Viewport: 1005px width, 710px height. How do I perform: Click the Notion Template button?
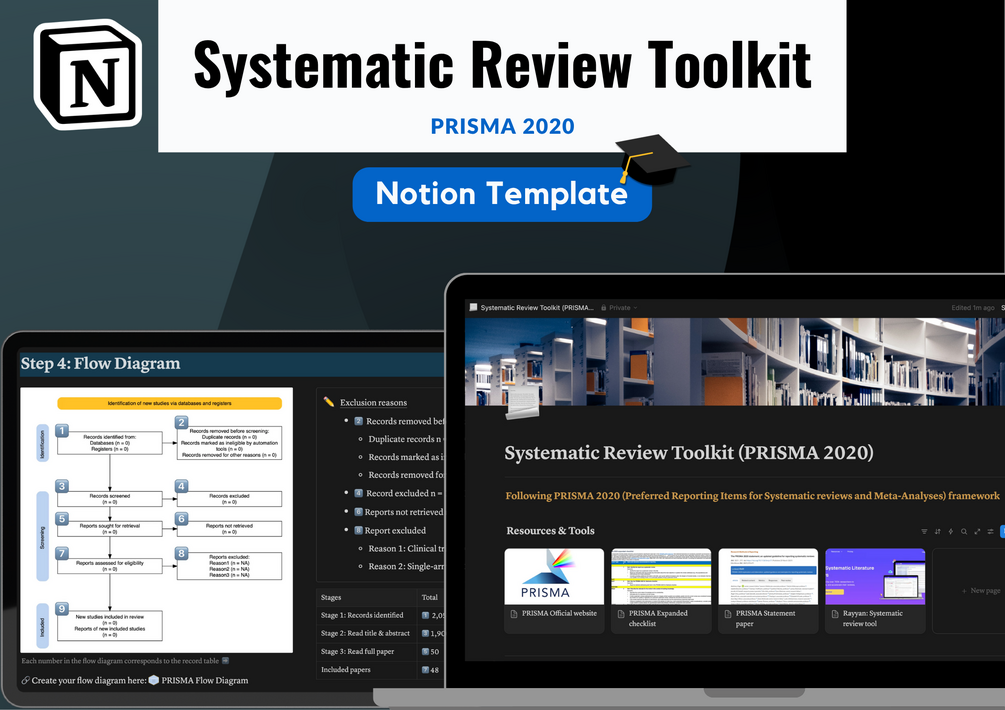[x=502, y=194]
